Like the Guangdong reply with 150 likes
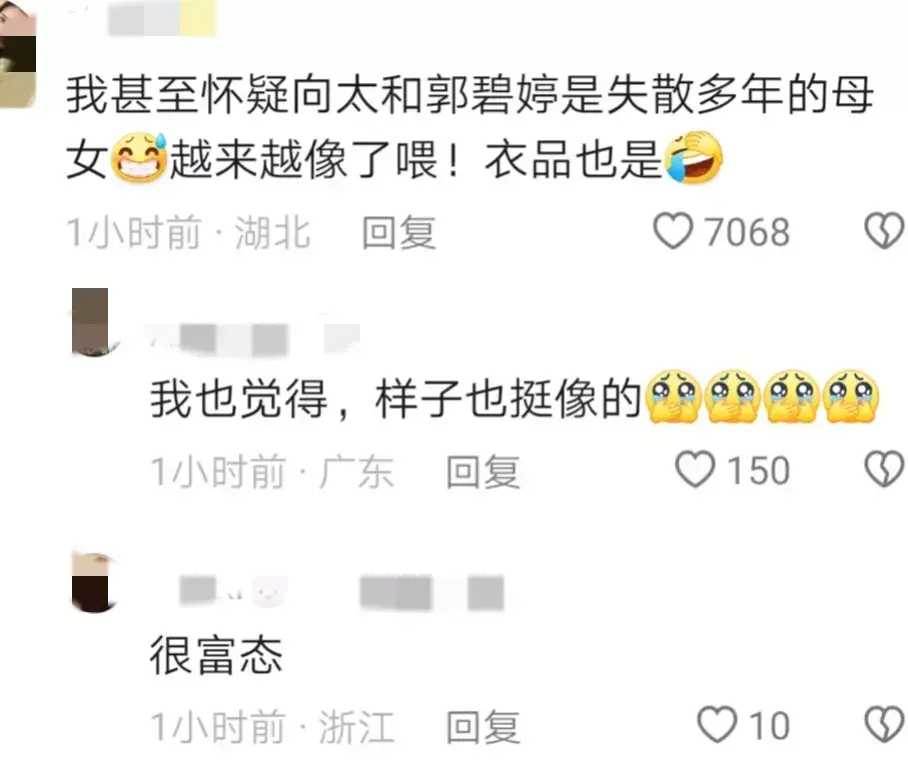Viewport: 908px width, 764px height. [x=695, y=469]
